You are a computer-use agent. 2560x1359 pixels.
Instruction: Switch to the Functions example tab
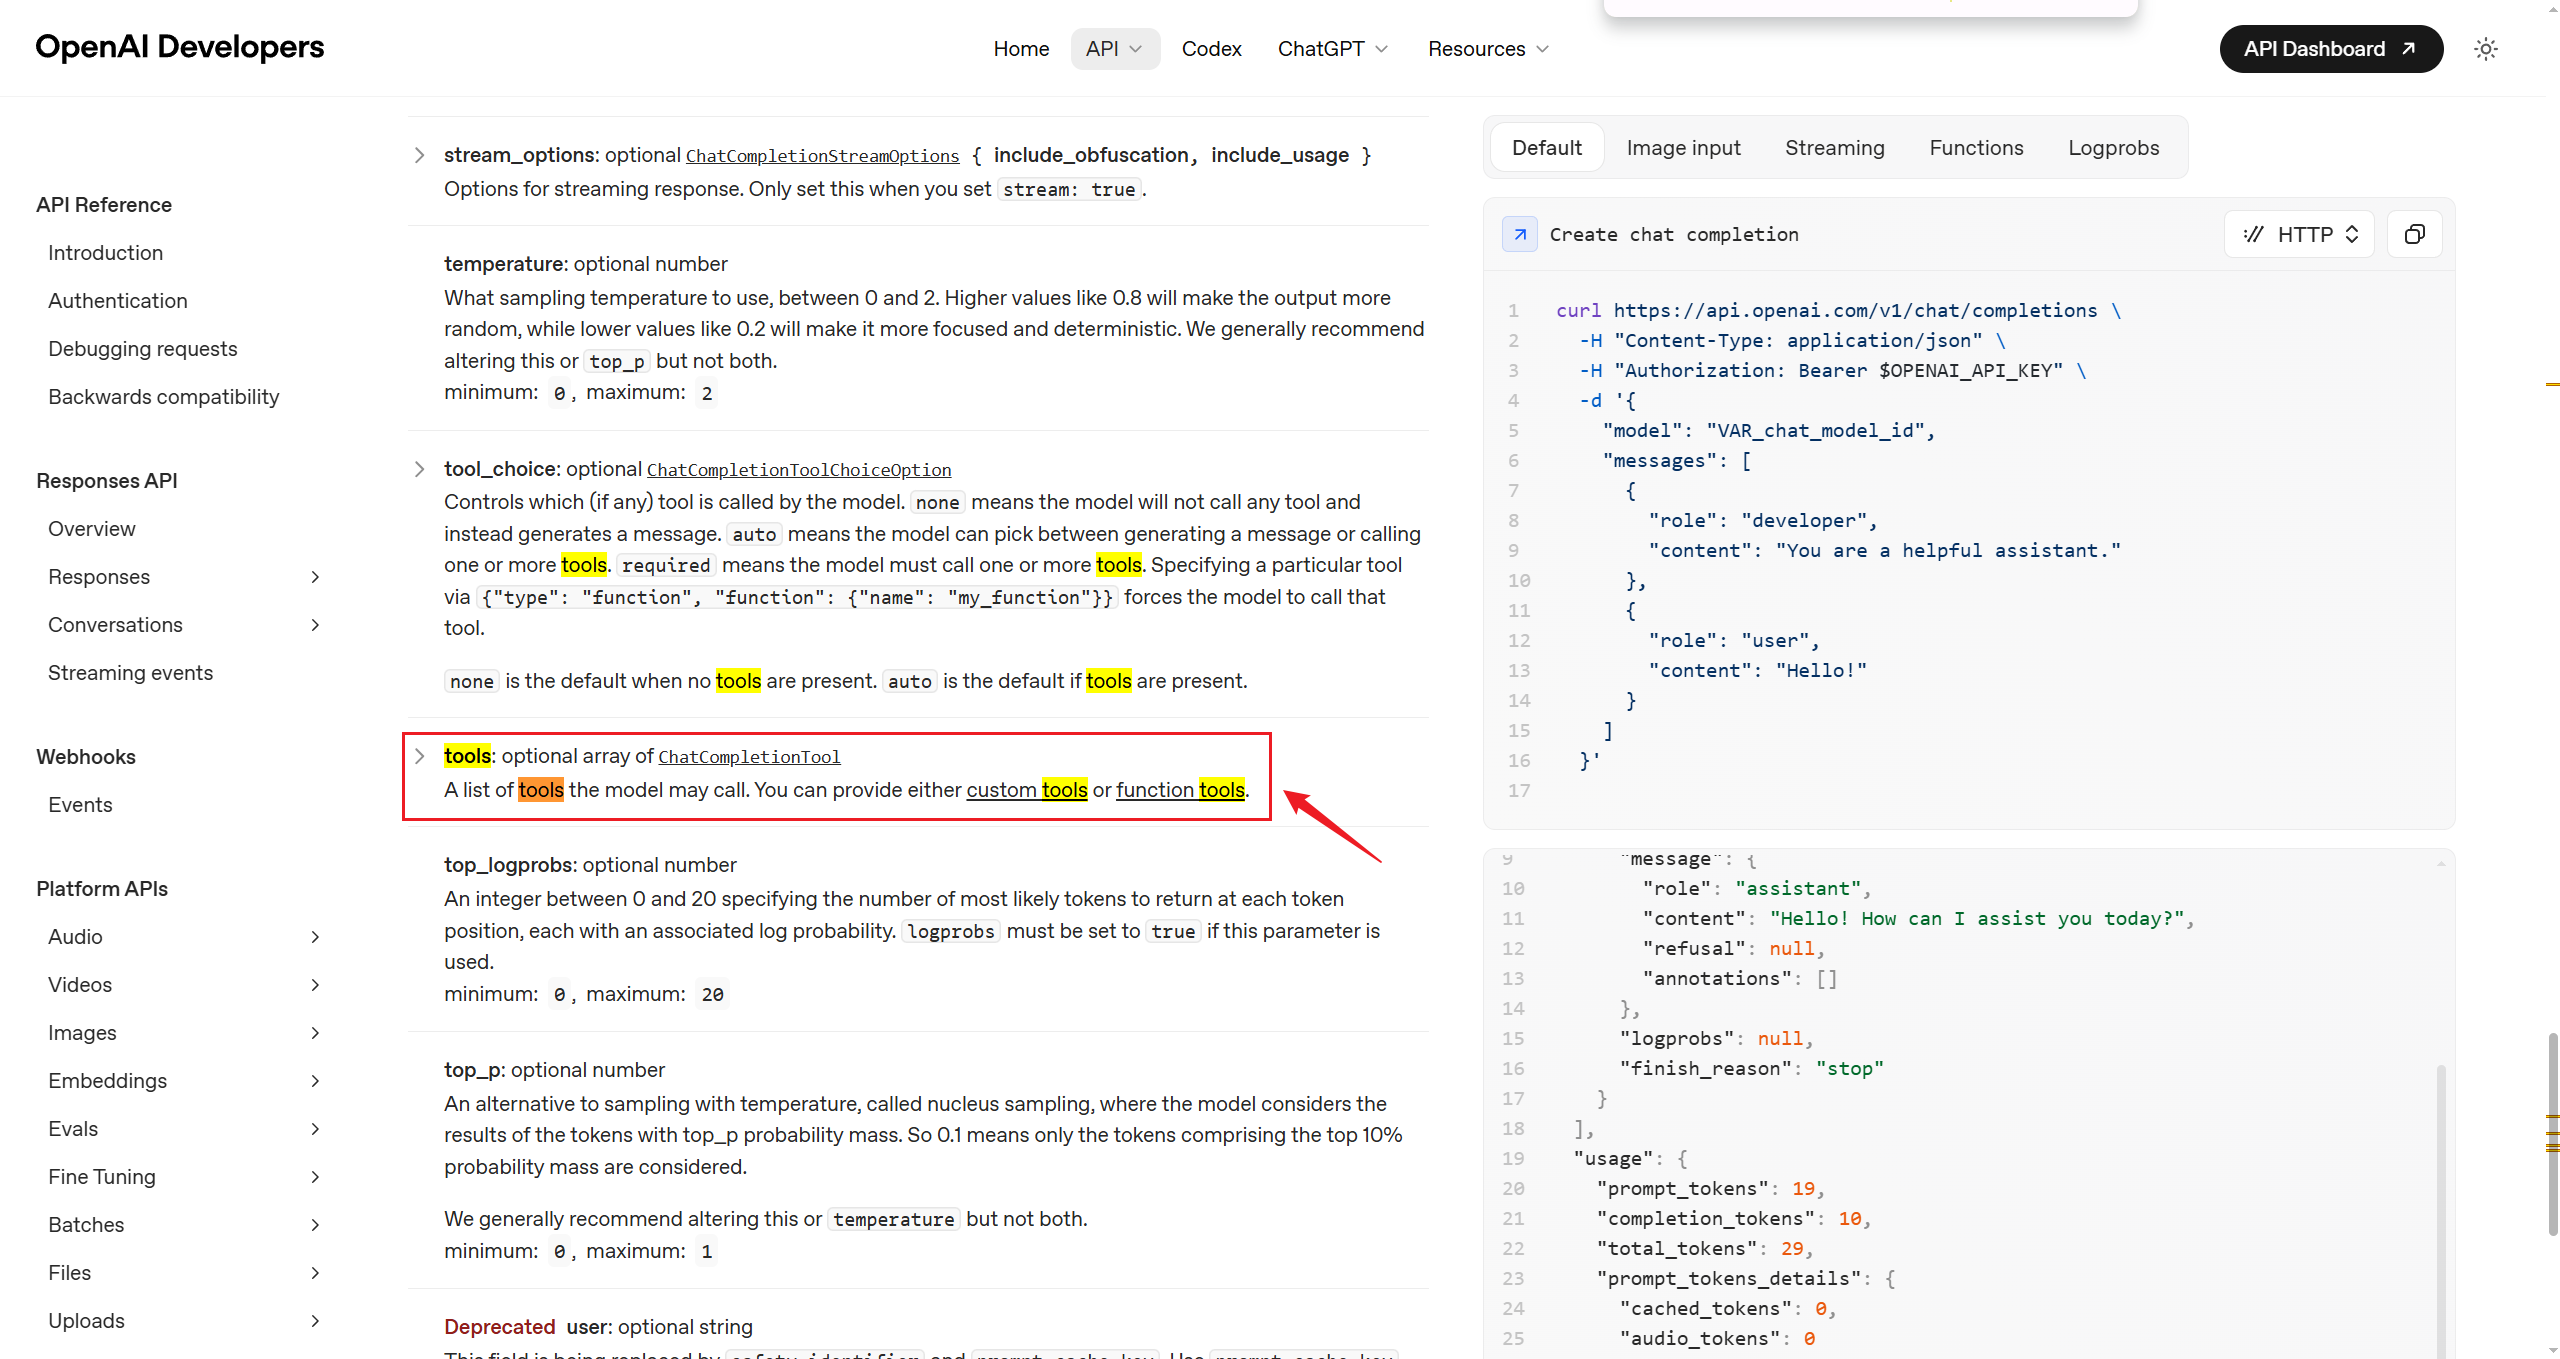pyautogui.click(x=1976, y=148)
